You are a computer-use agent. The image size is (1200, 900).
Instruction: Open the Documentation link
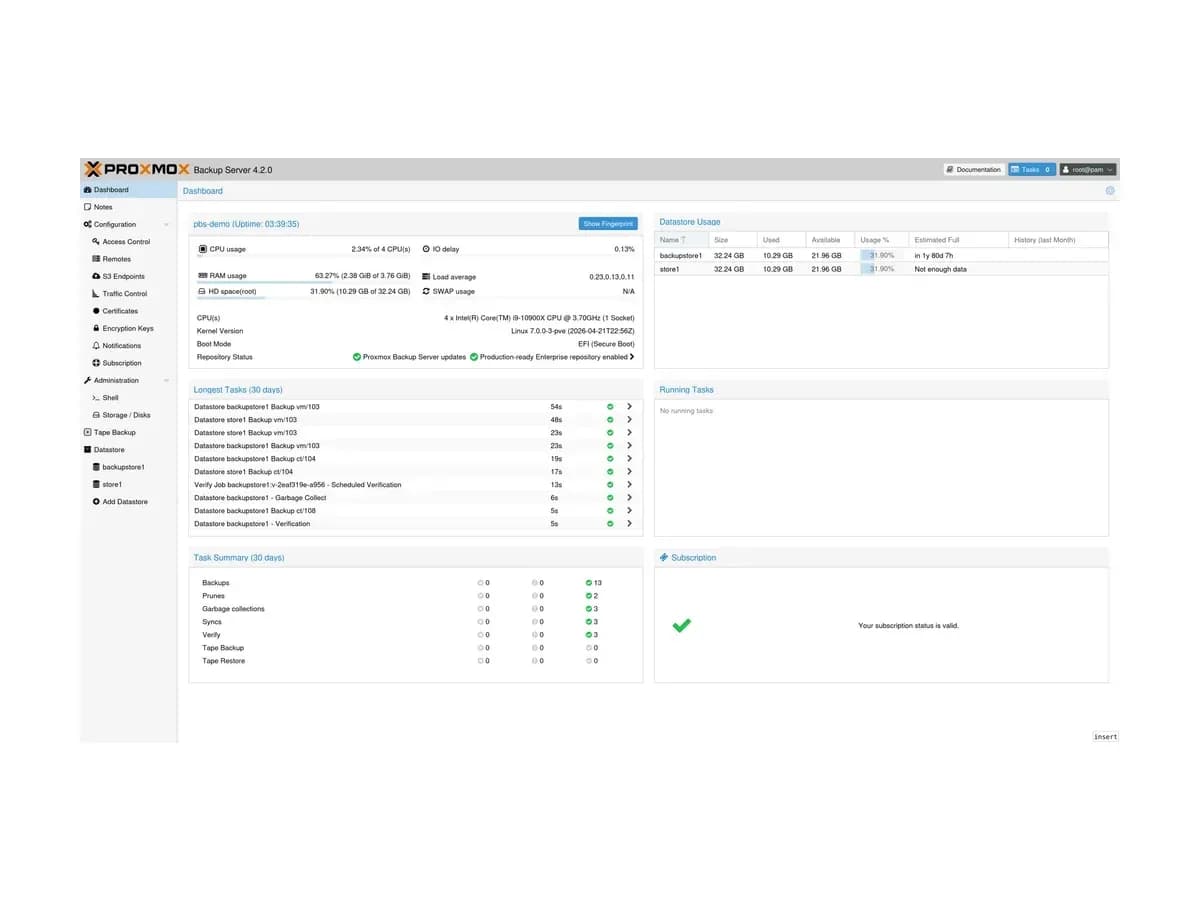click(x=973, y=170)
